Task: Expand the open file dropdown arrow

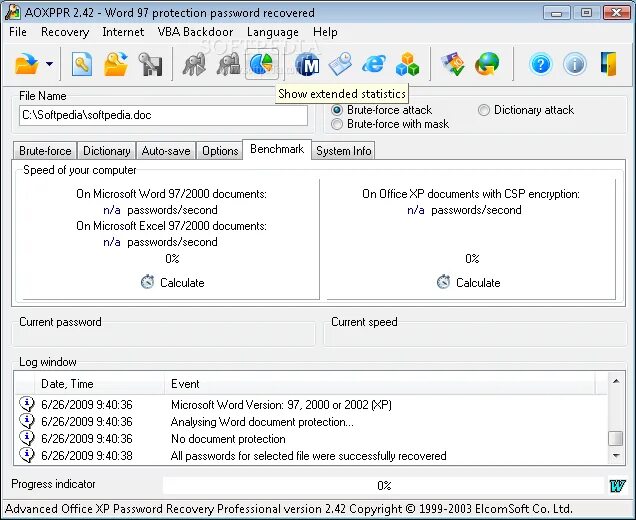Action: click(49, 64)
